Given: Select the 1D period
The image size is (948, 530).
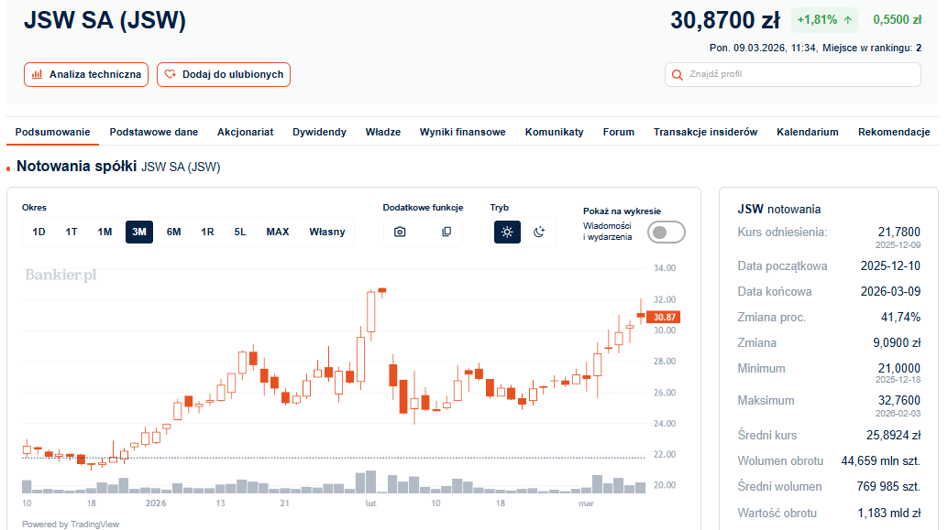Looking at the screenshot, I should click(x=39, y=232).
